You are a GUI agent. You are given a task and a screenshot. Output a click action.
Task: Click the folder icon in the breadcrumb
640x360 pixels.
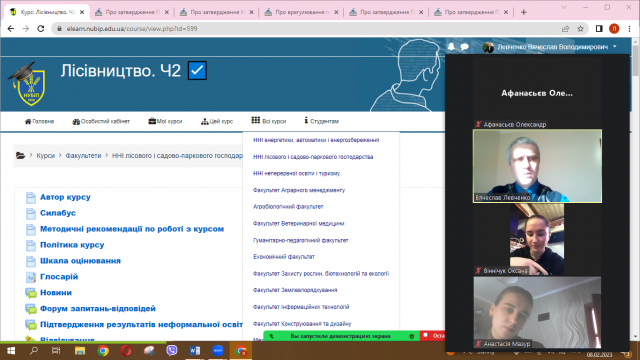(x=20, y=156)
